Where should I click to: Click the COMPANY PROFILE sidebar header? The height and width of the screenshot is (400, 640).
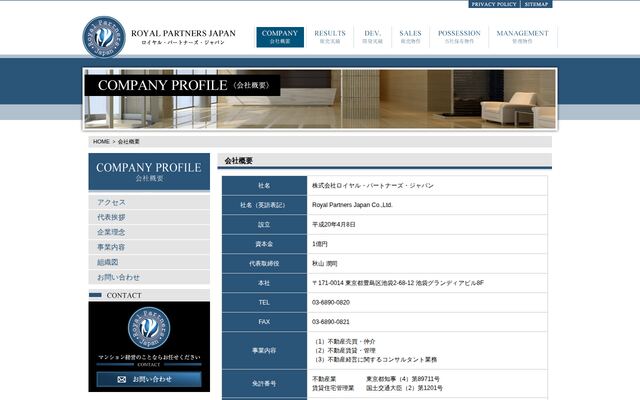(x=149, y=172)
